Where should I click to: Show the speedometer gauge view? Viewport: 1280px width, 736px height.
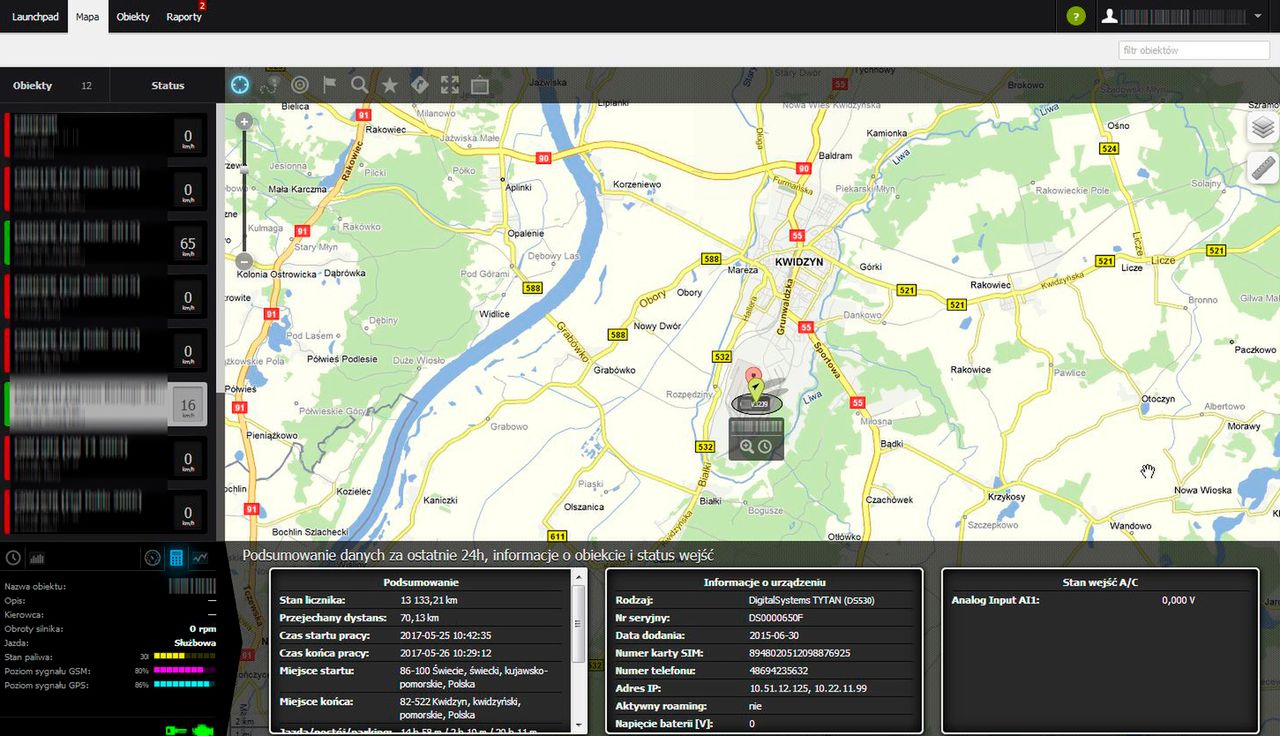coord(152,558)
